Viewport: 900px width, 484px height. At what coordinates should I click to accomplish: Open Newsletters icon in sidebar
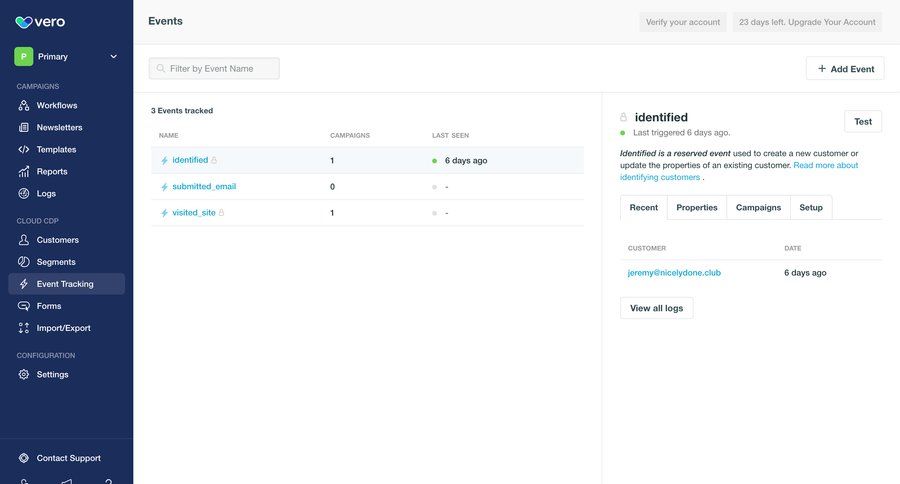pyautogui.click(x=24, y=127)
